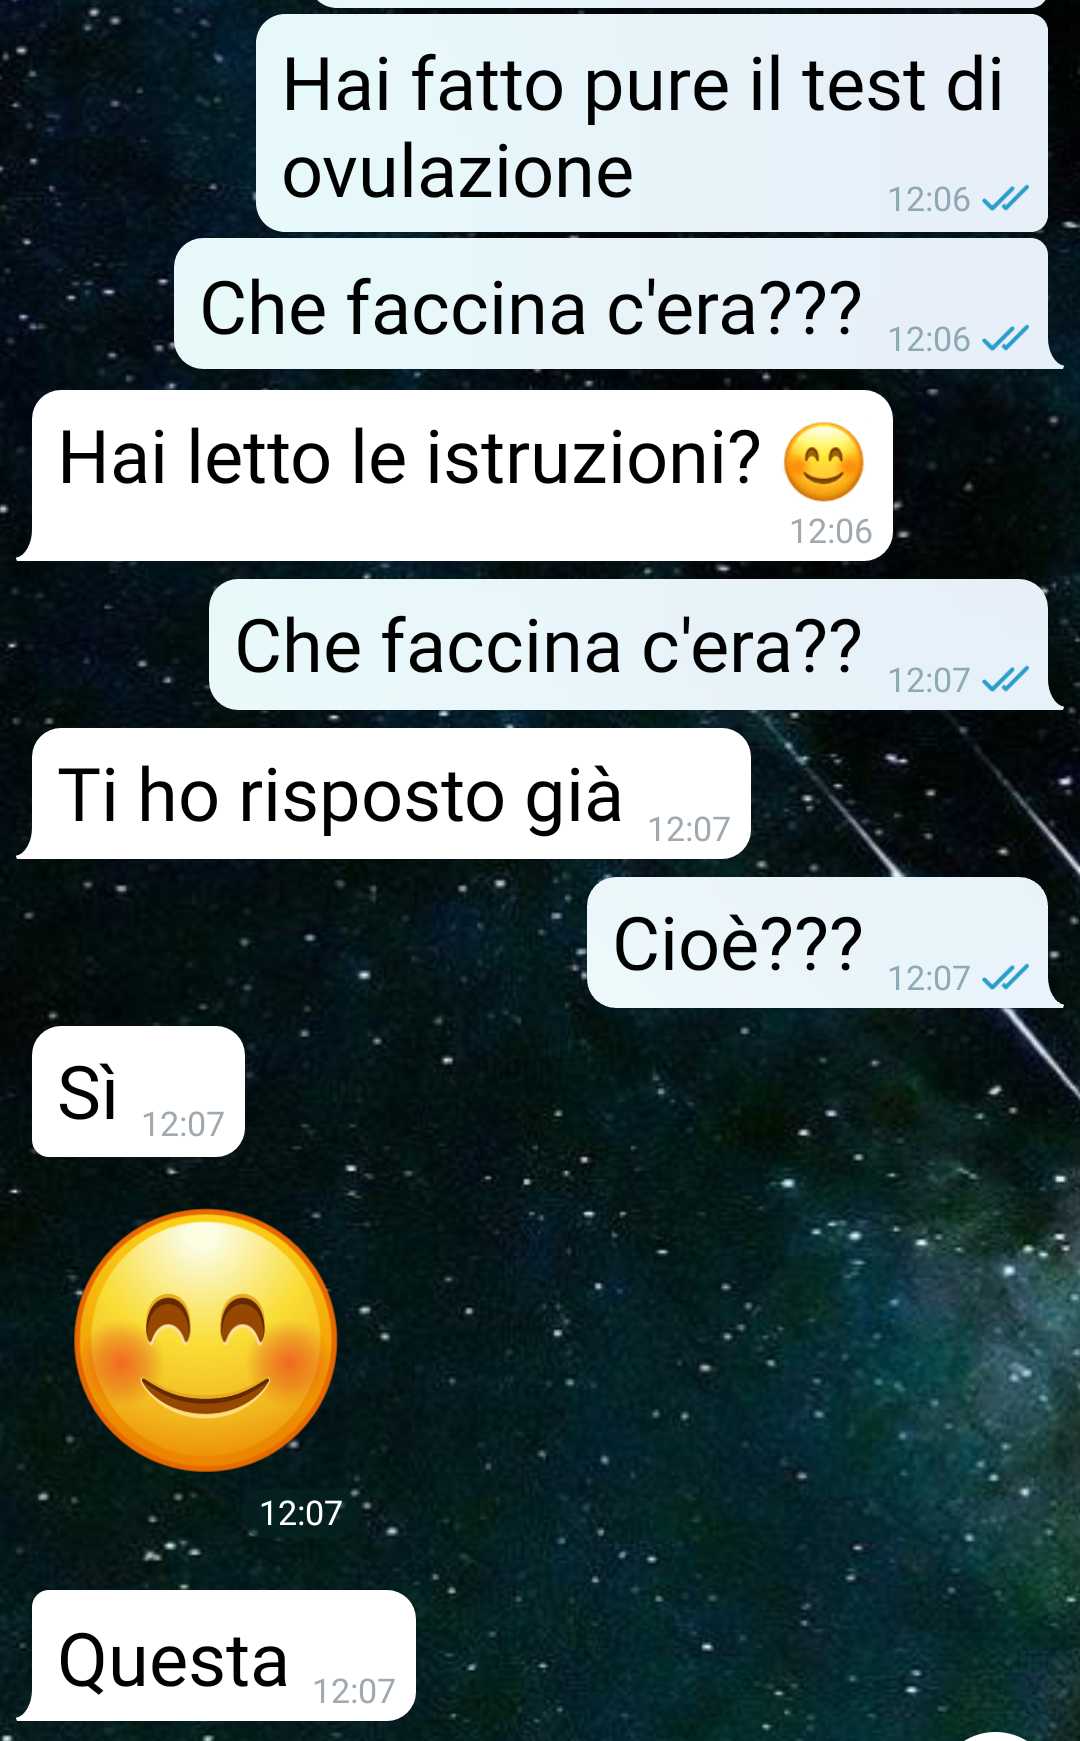Select the 'Questa' message bubble
Screen dimensions: 1080x1741
(x=218, y=1655)
